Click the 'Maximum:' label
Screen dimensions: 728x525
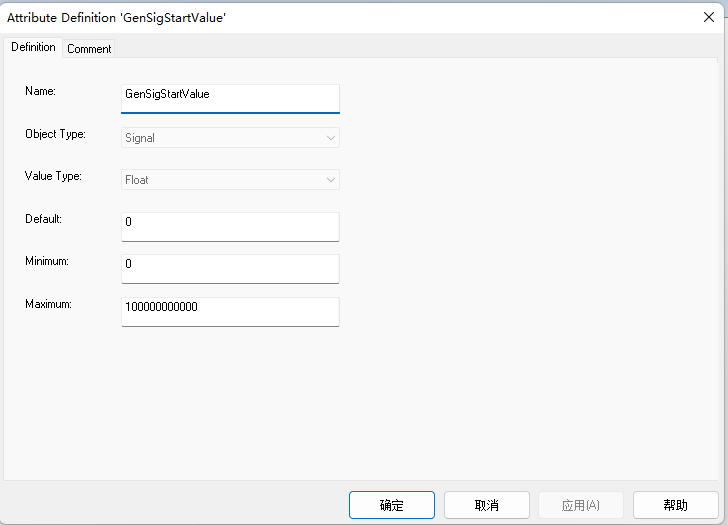(x=48, y=304)
